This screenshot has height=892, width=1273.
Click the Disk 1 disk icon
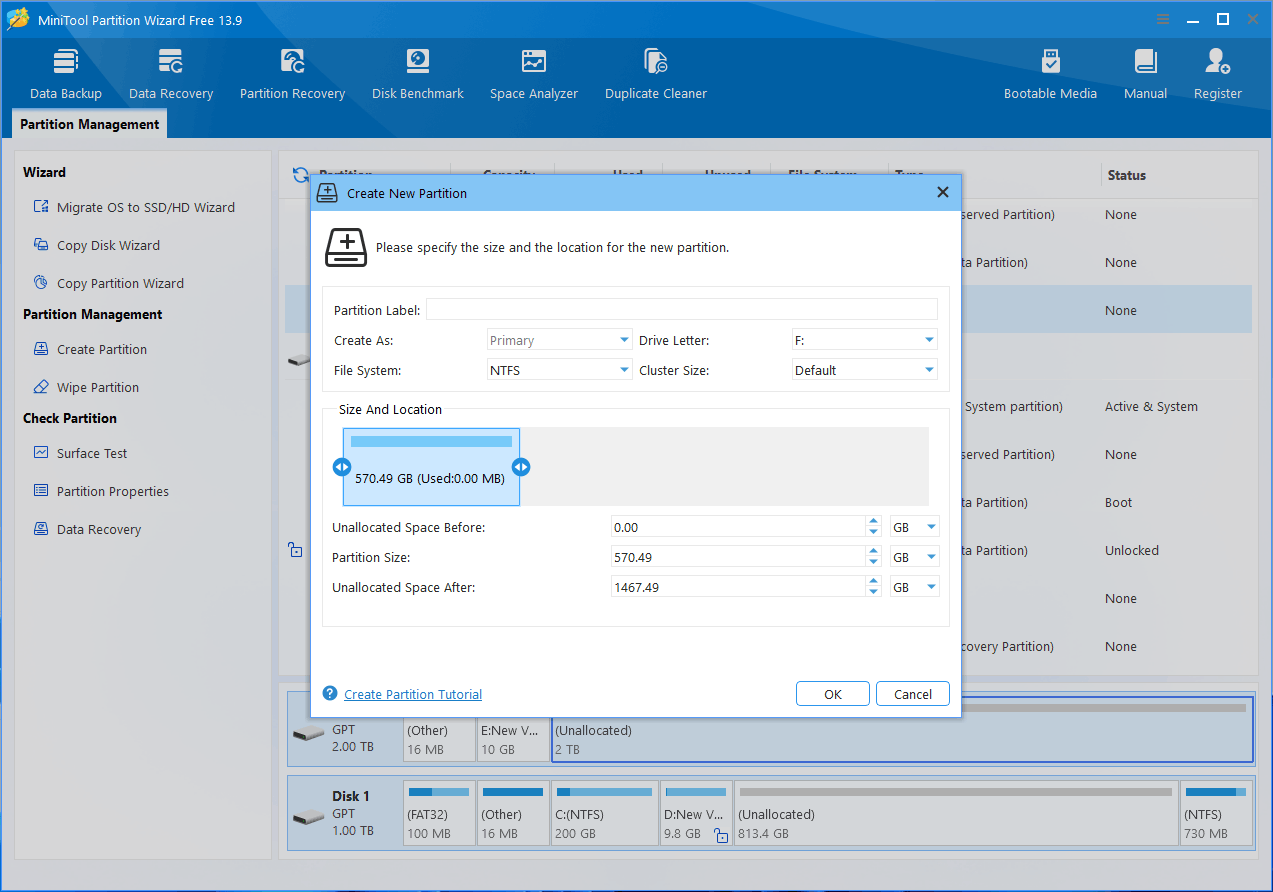click(x=308, y=817)
